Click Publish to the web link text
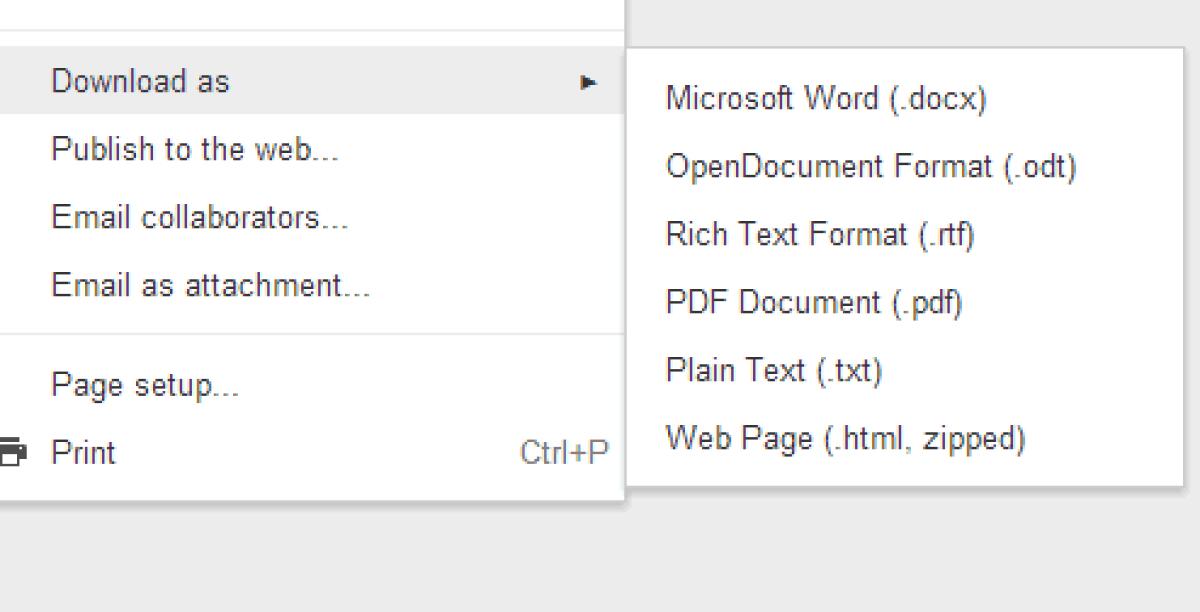 [195, 149]
